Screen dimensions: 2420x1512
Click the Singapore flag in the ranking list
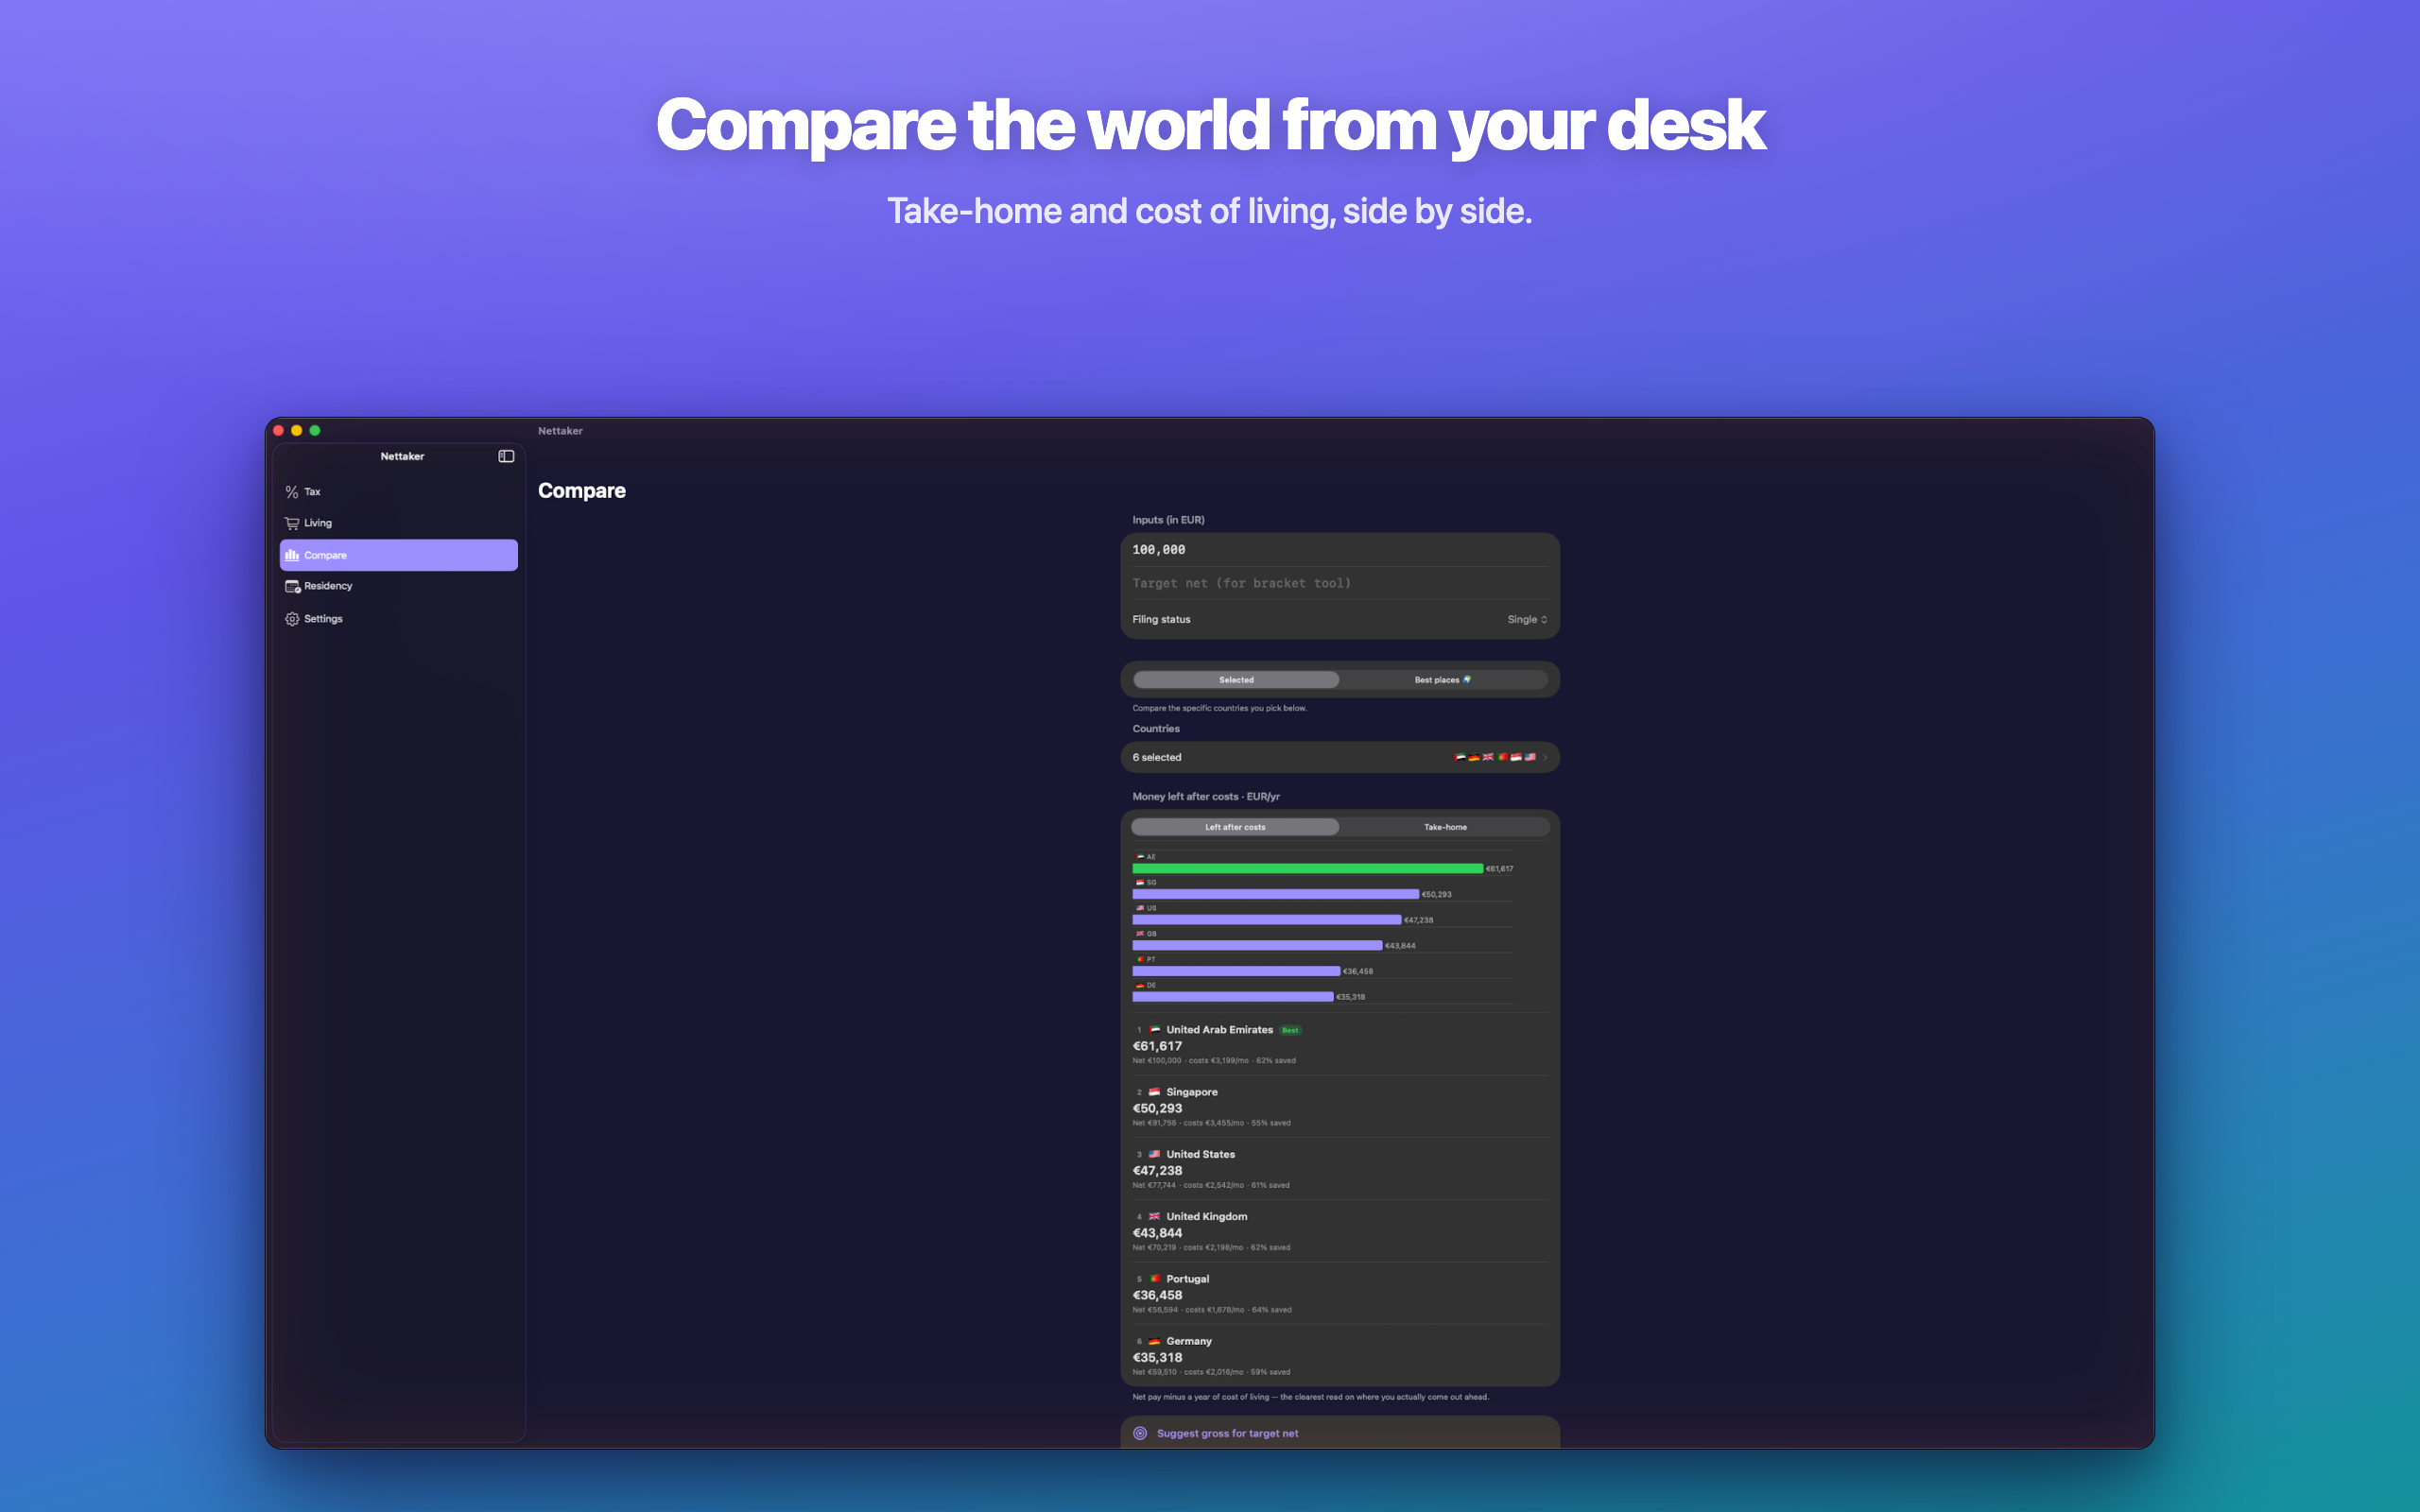(1154, 1091)
